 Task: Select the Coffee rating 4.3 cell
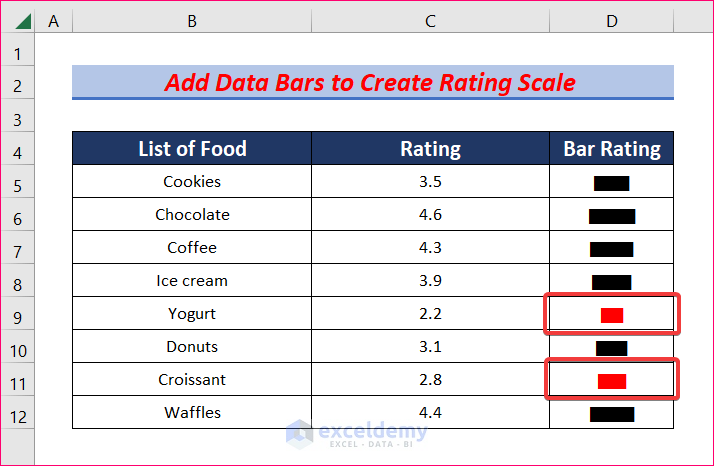(x=430, y=248)
